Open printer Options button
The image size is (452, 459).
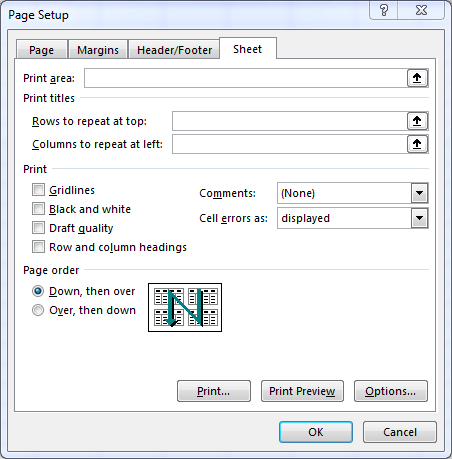[391, 391]
